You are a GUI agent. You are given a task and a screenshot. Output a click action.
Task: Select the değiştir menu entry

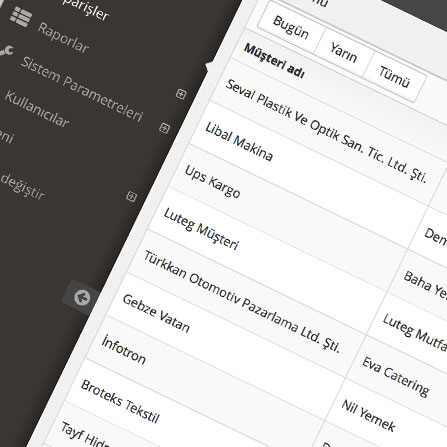22,186
